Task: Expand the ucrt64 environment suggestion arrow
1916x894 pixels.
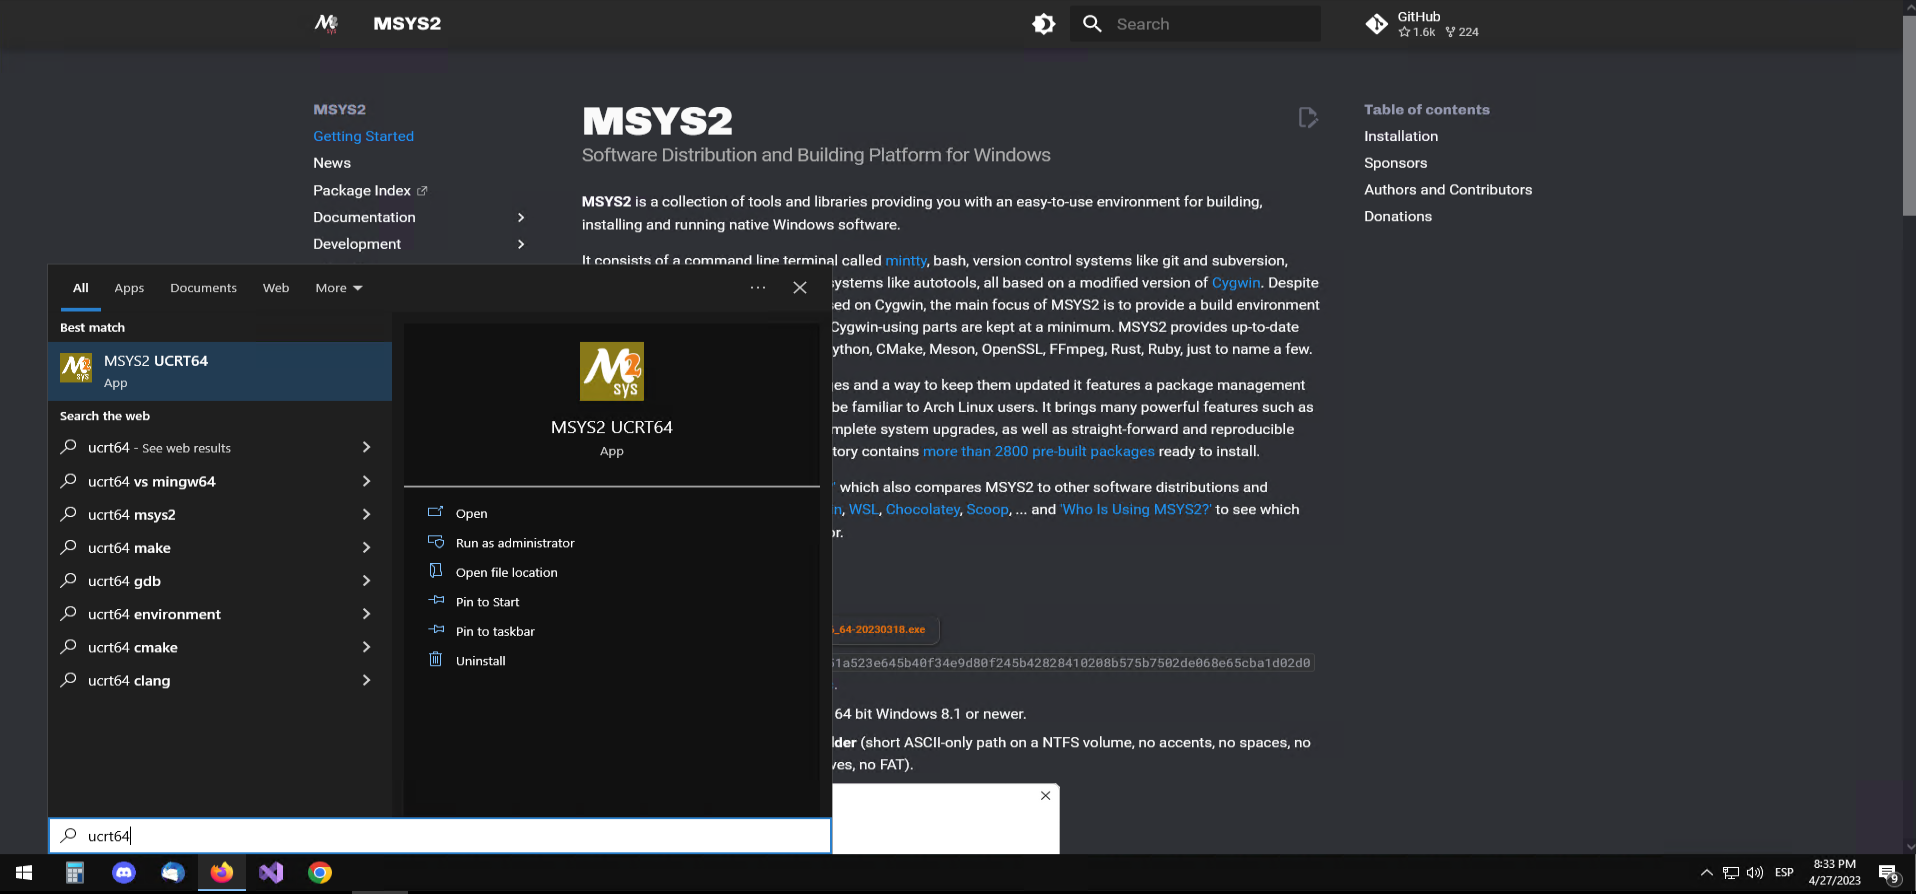Action: point(366,614)
